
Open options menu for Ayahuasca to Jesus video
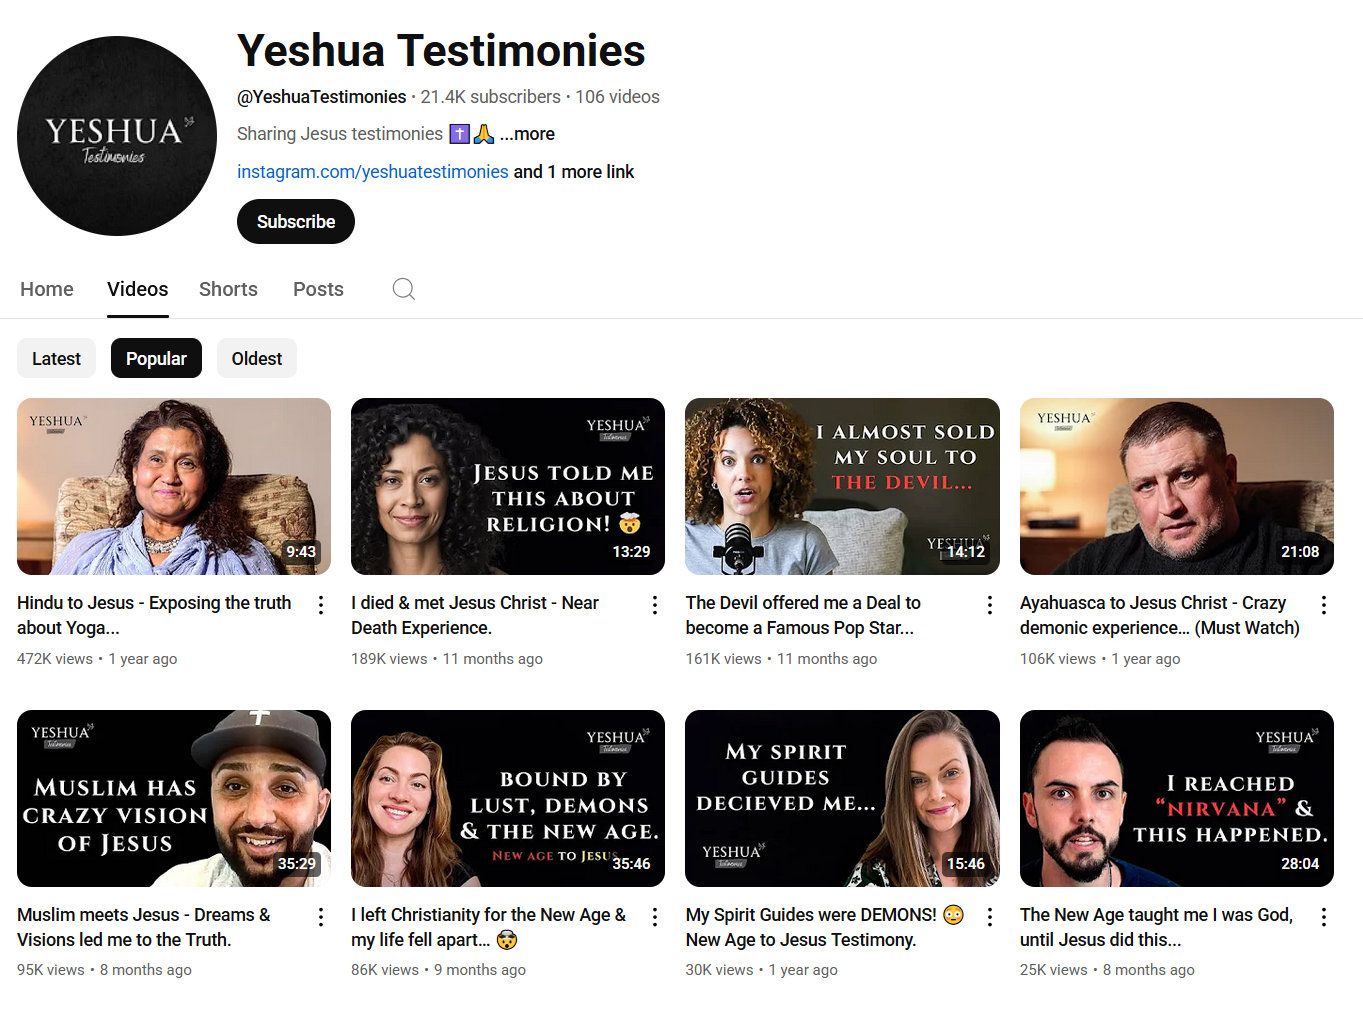click(x=1324, y=605)
